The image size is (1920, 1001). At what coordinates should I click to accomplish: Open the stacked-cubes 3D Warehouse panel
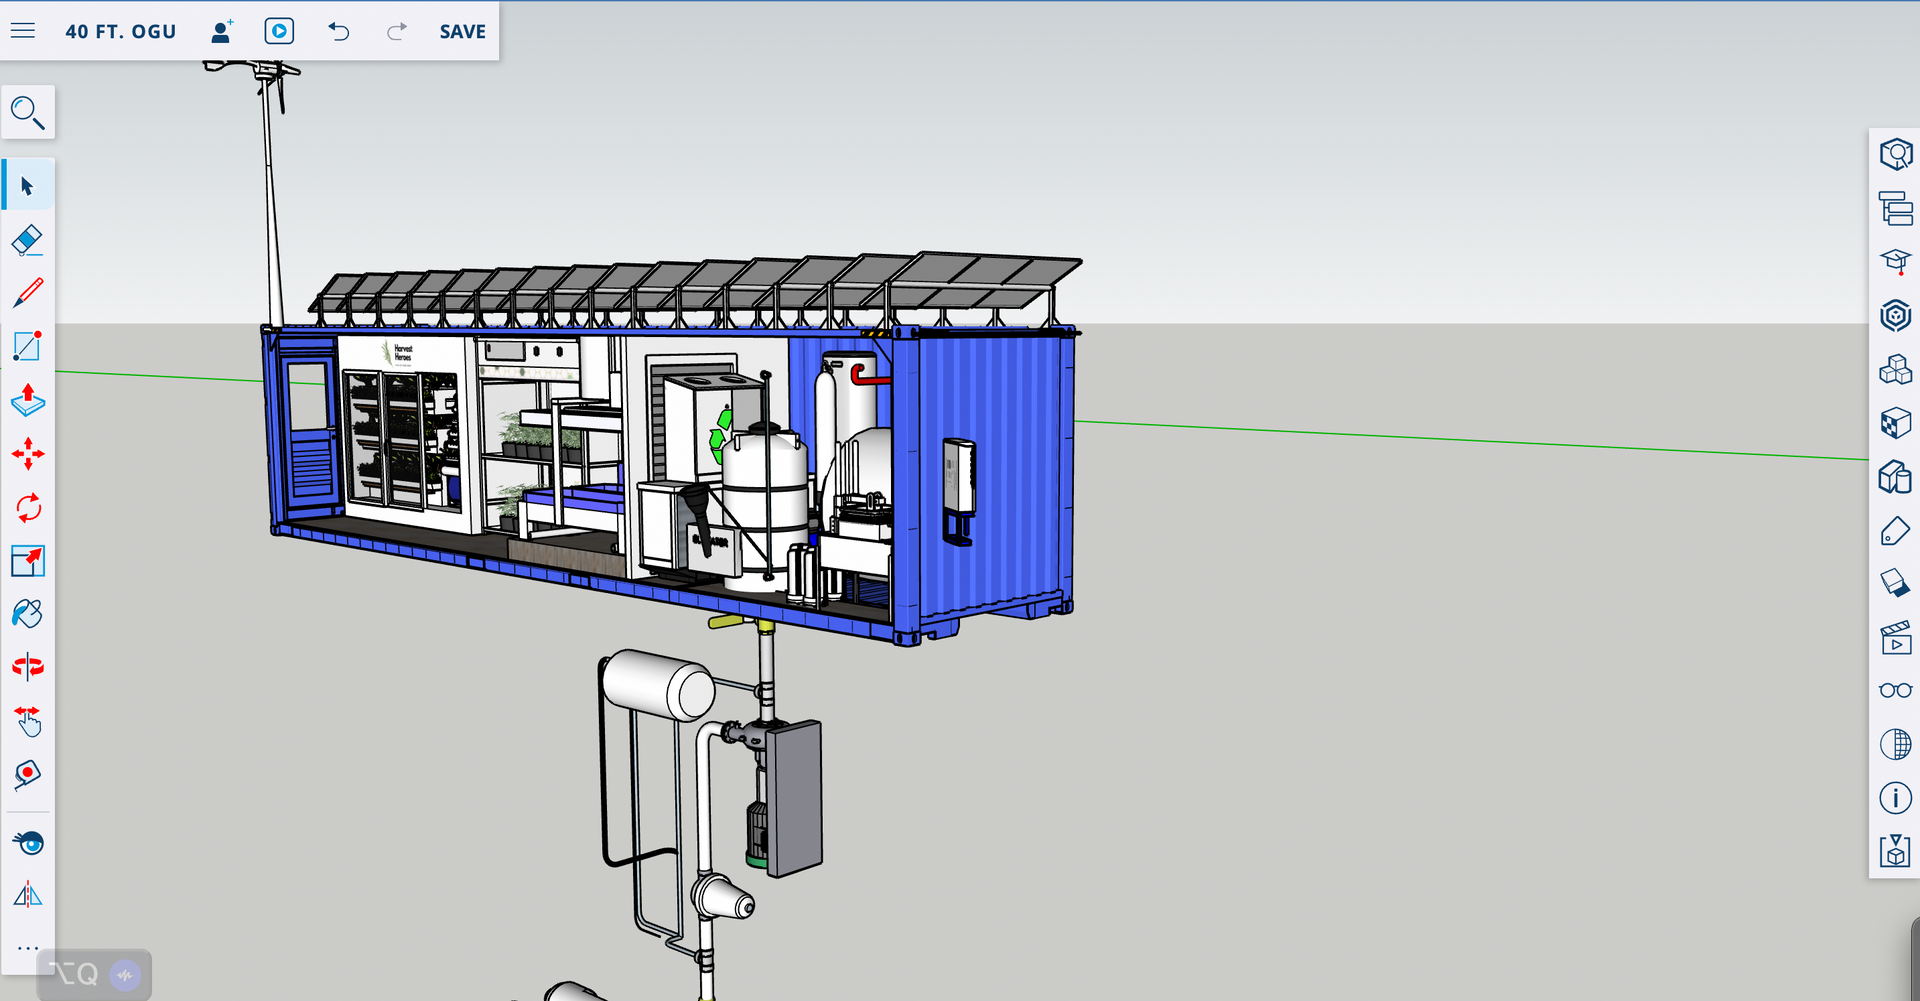coord(1896,370)
